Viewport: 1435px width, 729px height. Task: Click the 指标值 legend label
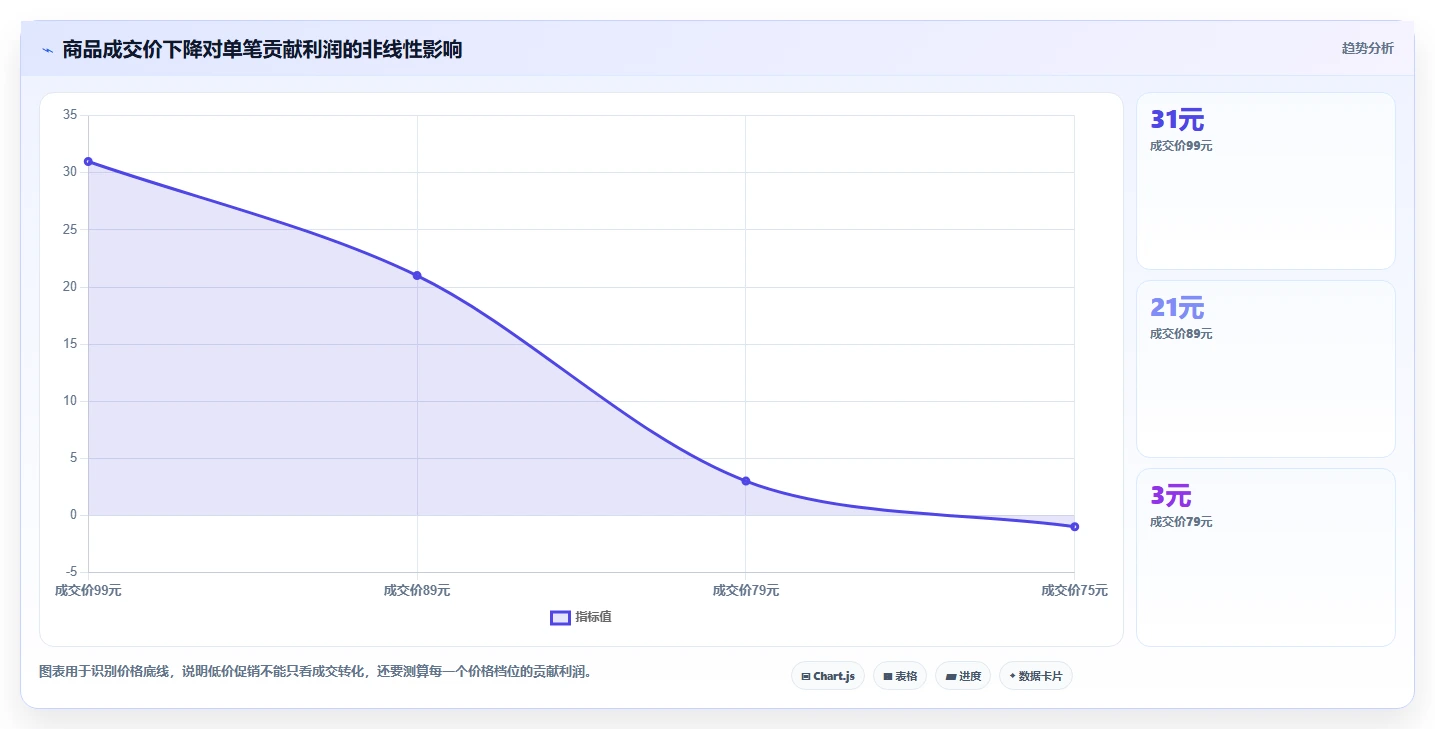(x=593, y=617)
